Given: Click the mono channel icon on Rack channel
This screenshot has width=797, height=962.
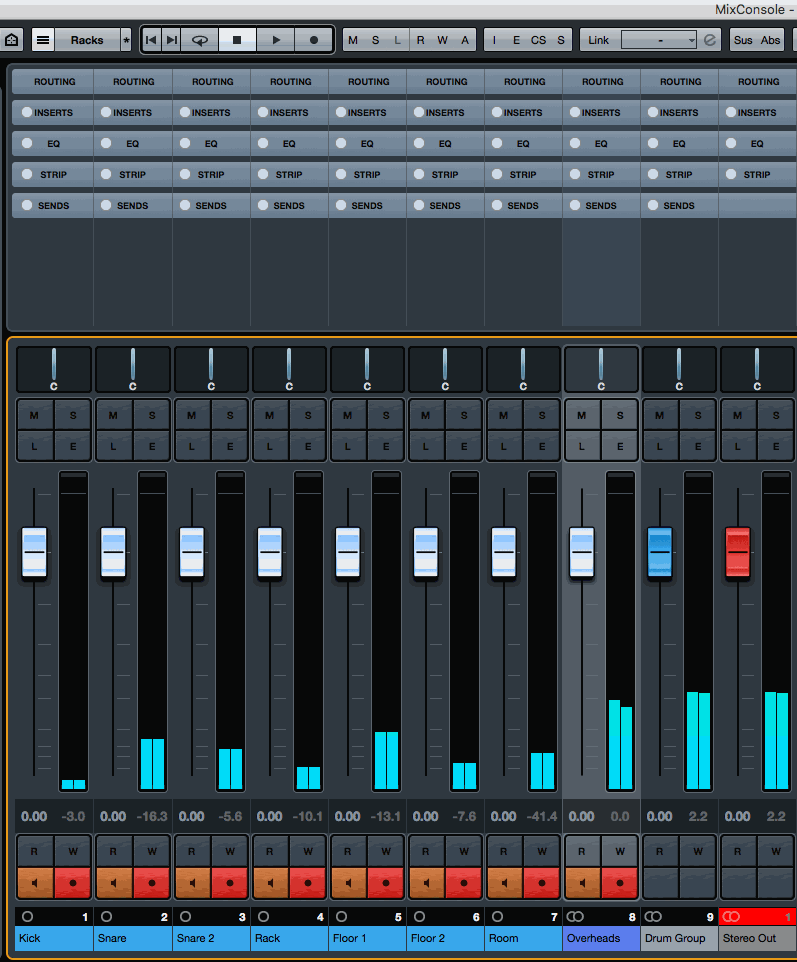Looking at the screenshot, I should point(264,917).
